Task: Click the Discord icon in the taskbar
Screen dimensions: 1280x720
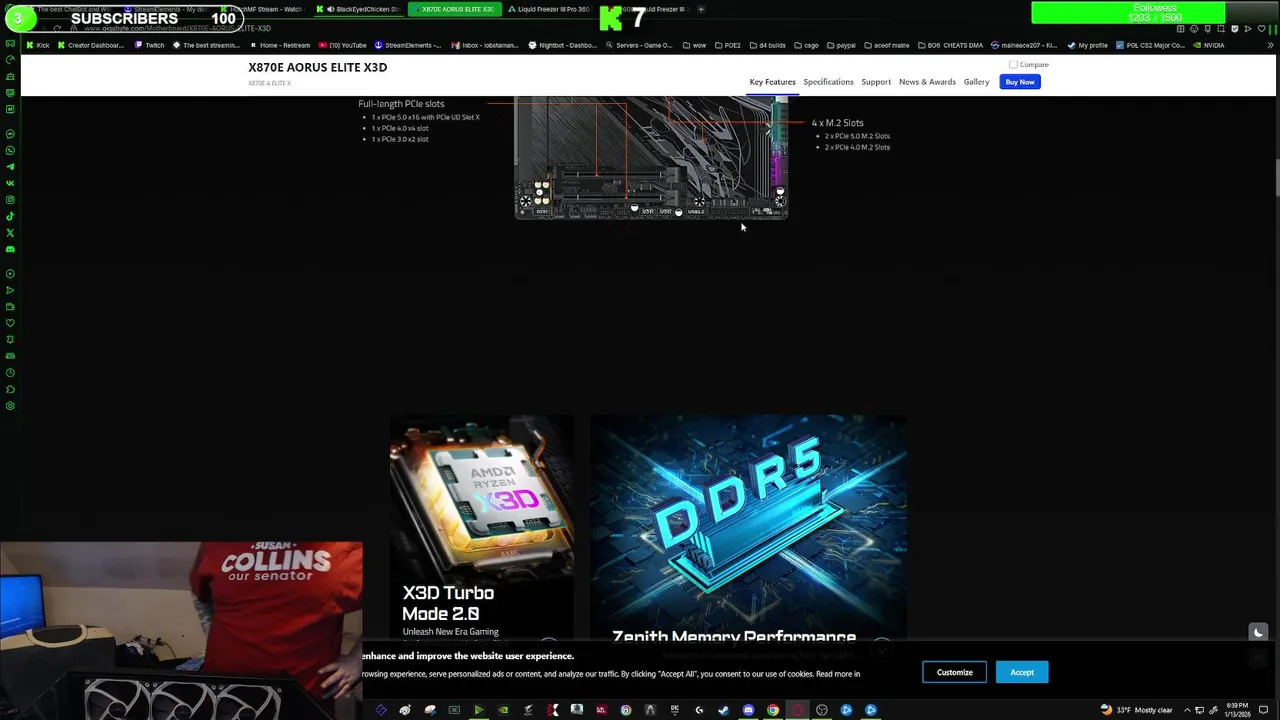Action: [748, 710]
